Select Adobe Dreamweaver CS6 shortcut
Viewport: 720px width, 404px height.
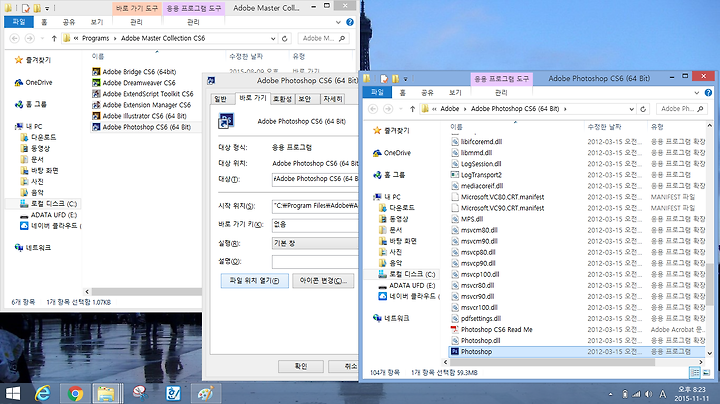point(139,83)
